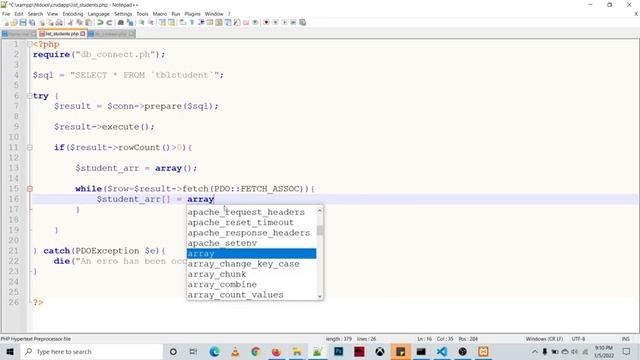Pick 'array_combine' from autocomplete suggestions
This screenshot has height=360, width=640.
251,284
